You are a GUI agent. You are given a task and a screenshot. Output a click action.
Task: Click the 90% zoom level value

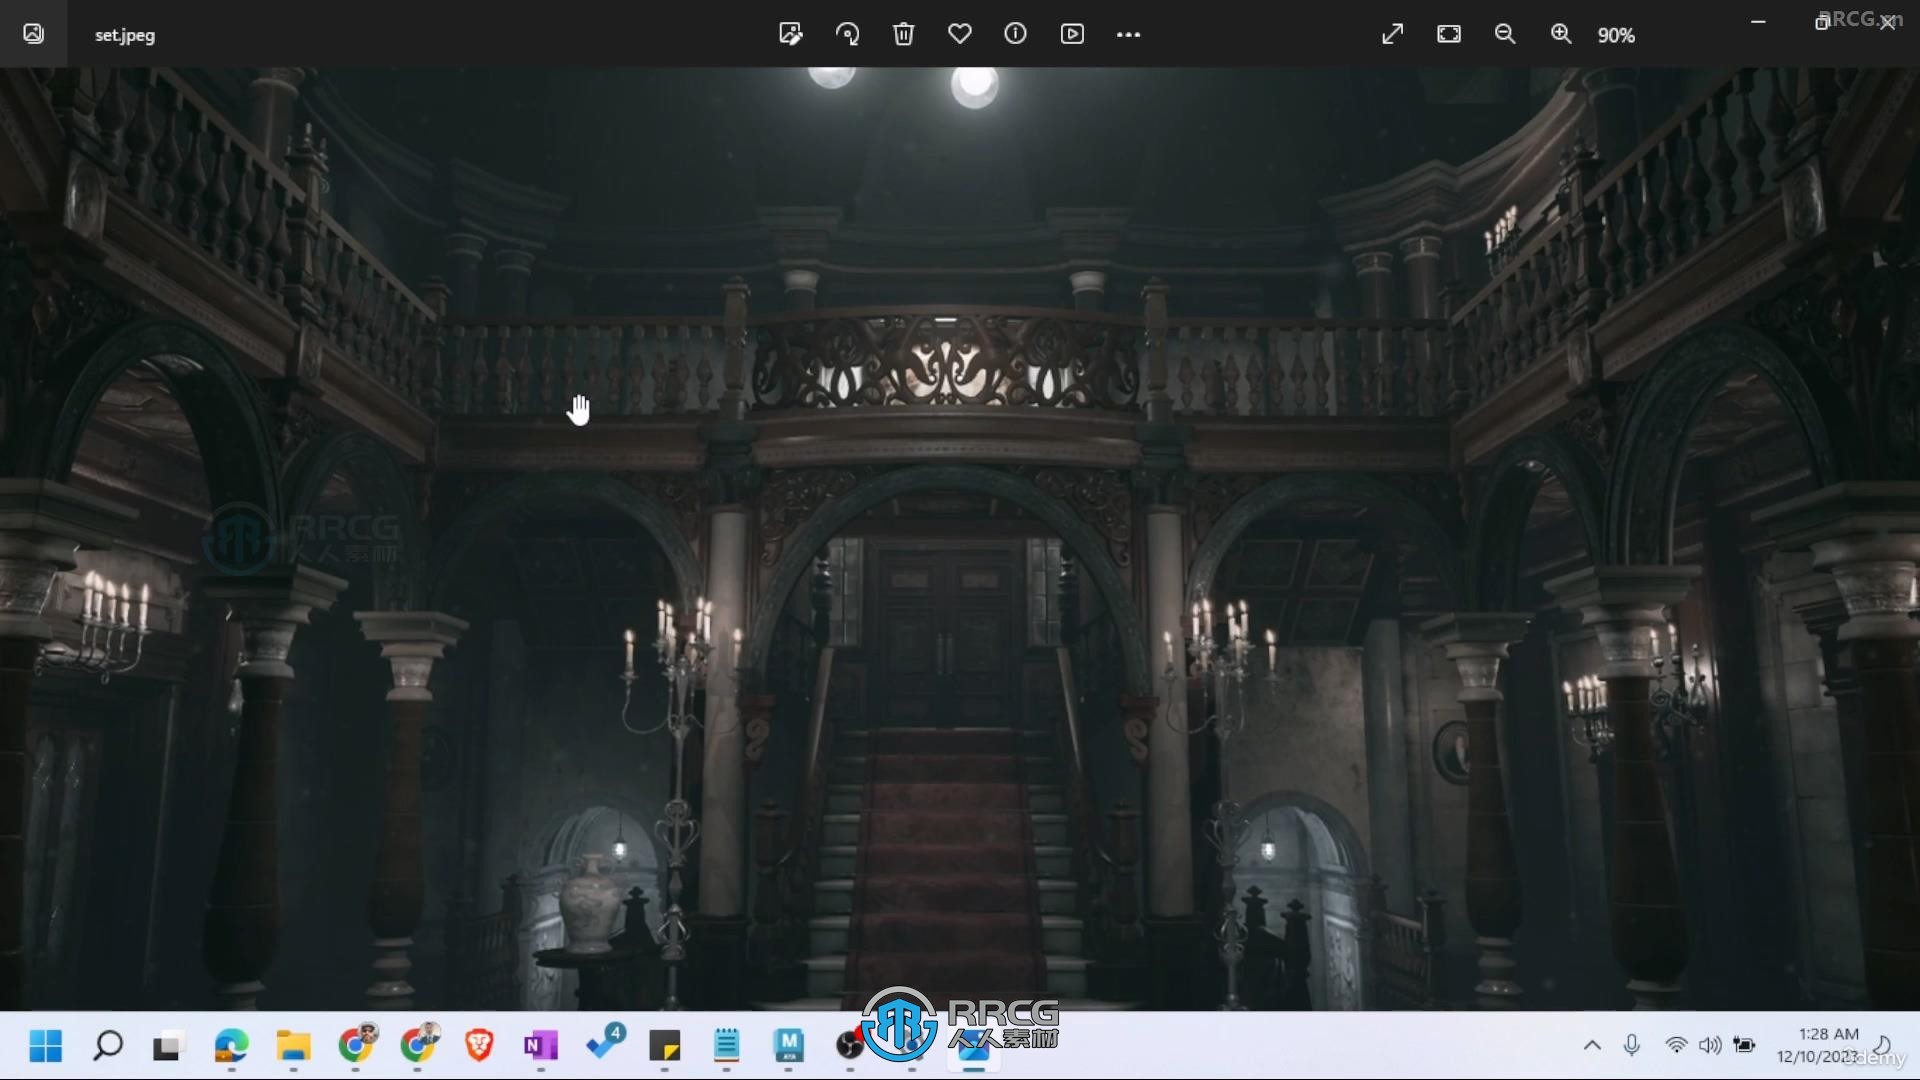[1616, 35]
